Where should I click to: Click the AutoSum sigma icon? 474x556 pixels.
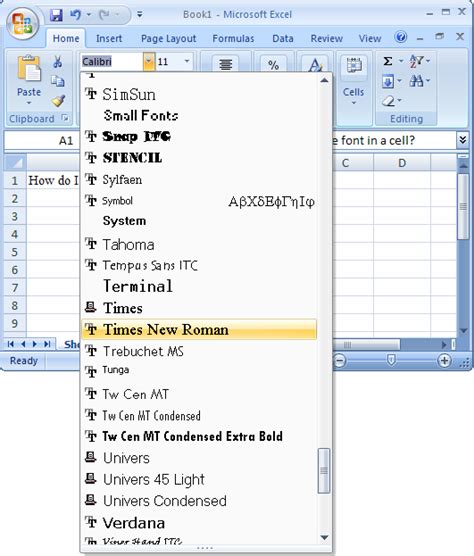point(388,61)
